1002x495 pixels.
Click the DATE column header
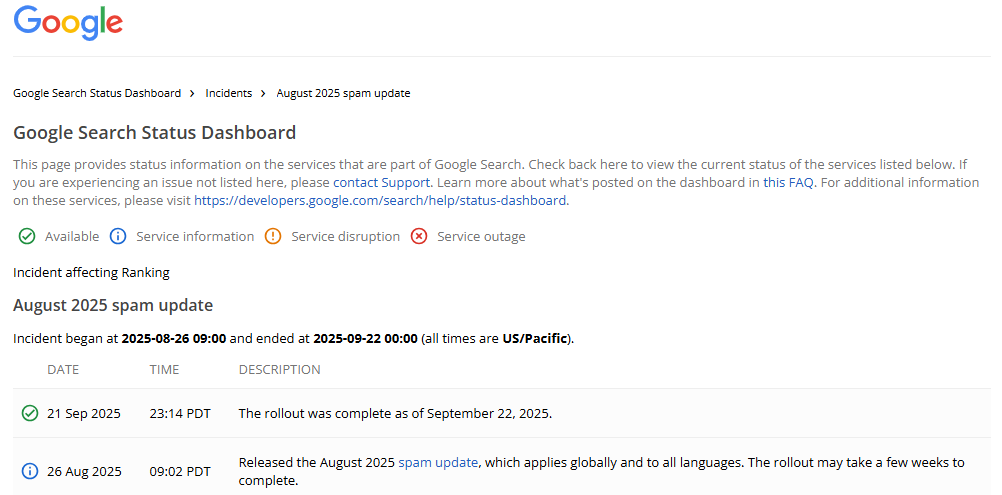(63, 370)
